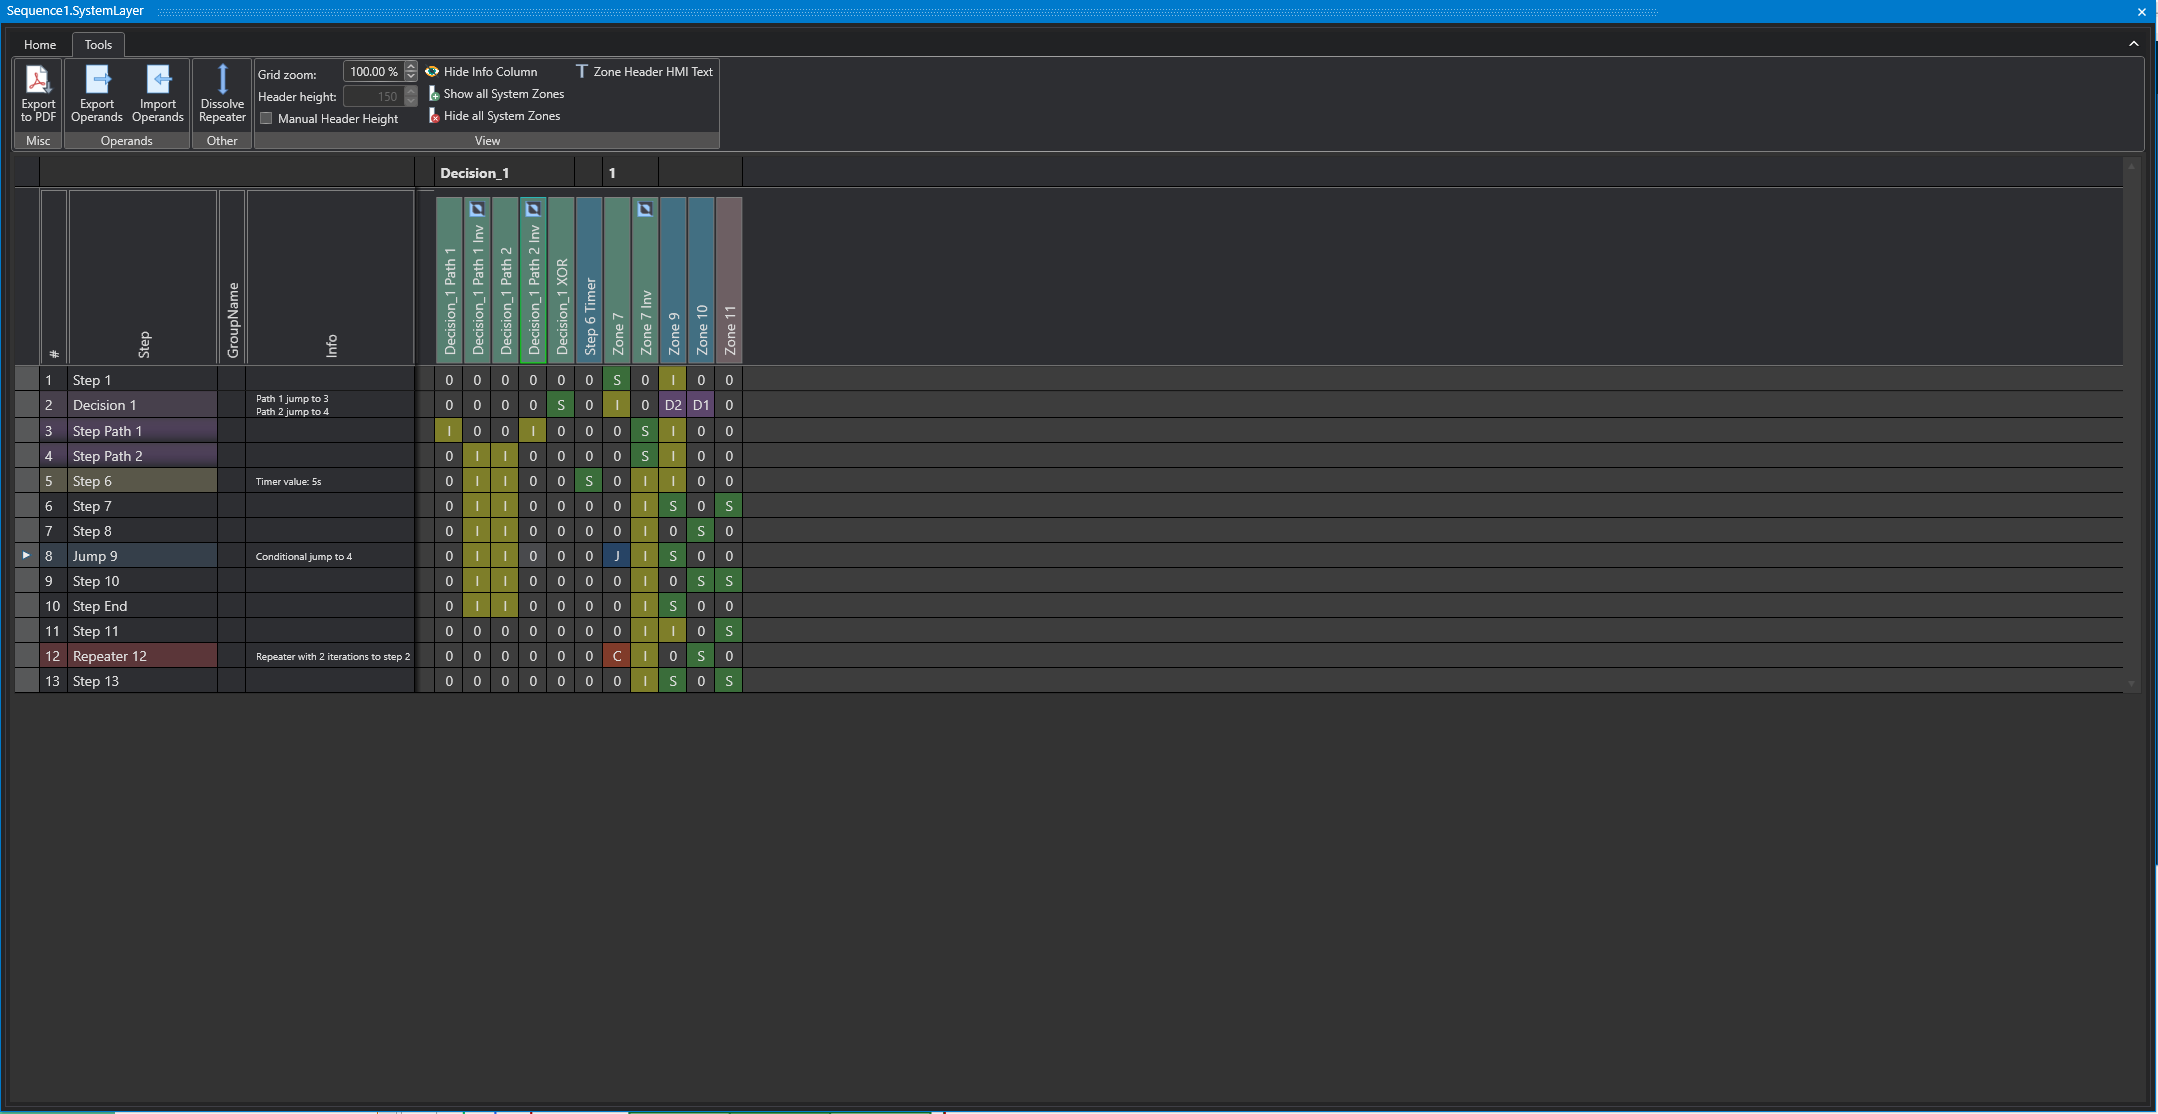Click the D2 cell in Decision 1 row
This screenshot has width=2158, height=1114.
[673, 405]
